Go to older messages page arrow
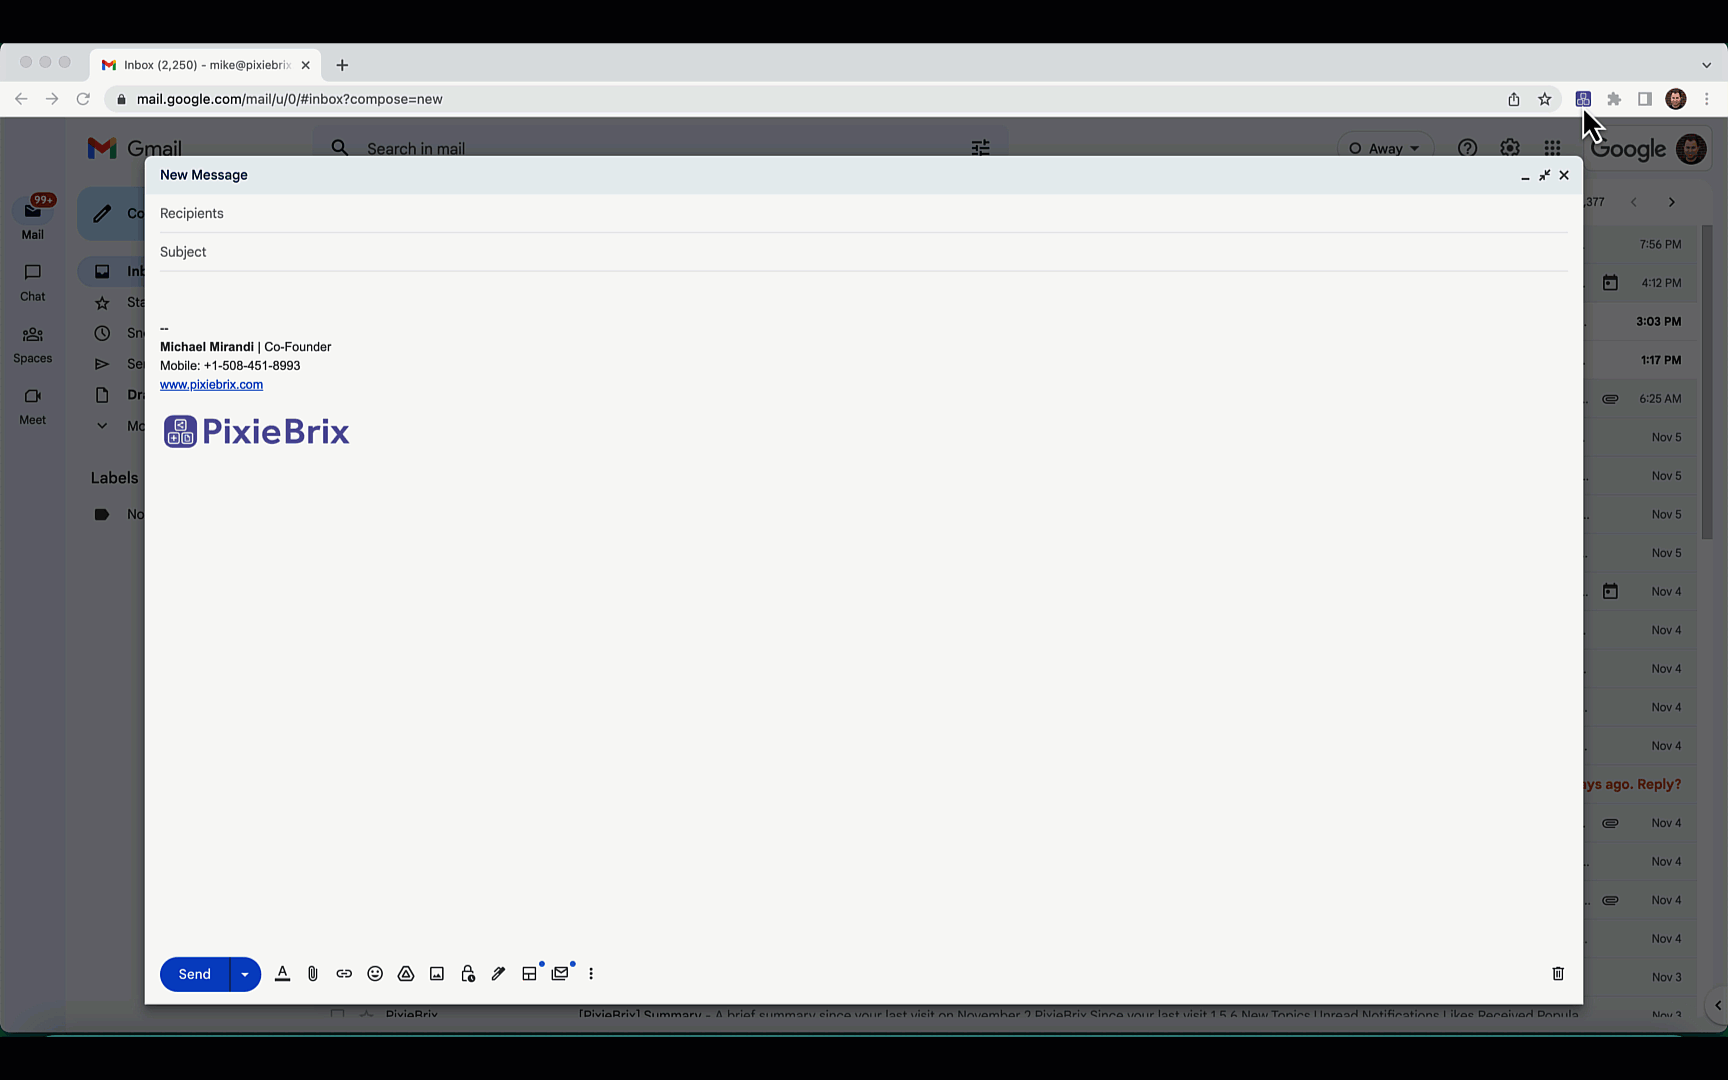 coord(1671,202)
